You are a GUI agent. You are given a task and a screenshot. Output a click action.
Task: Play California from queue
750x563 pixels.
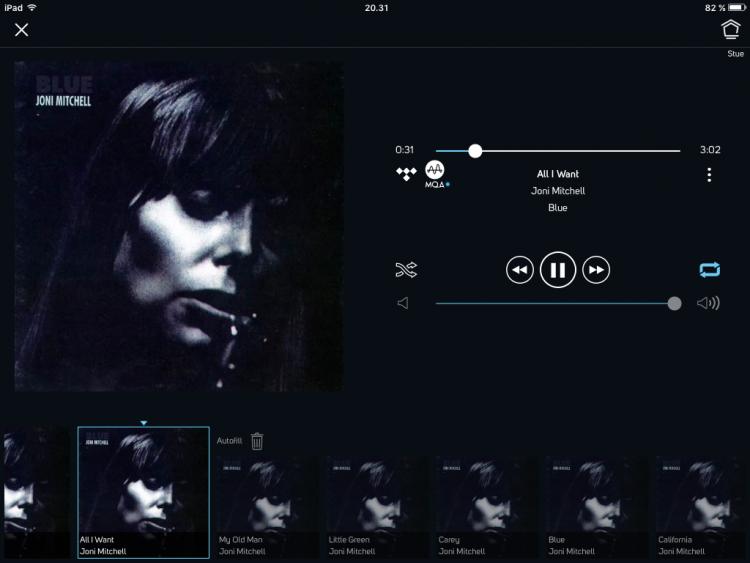(703, 507)
